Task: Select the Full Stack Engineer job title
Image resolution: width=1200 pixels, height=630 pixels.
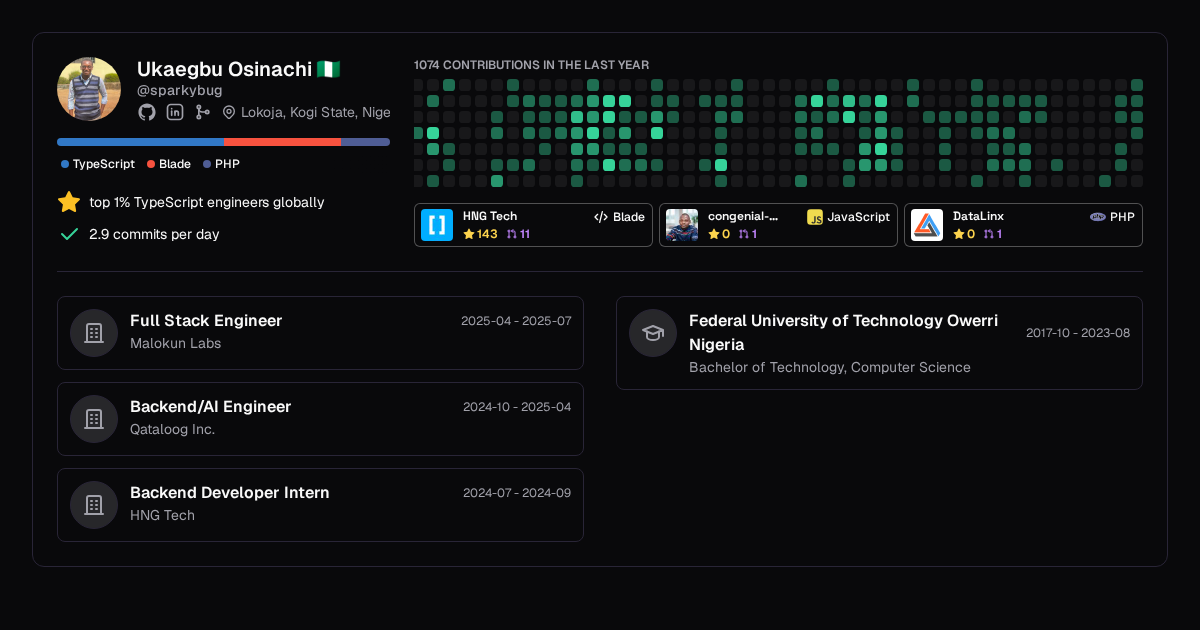Action: click(206, 321)
